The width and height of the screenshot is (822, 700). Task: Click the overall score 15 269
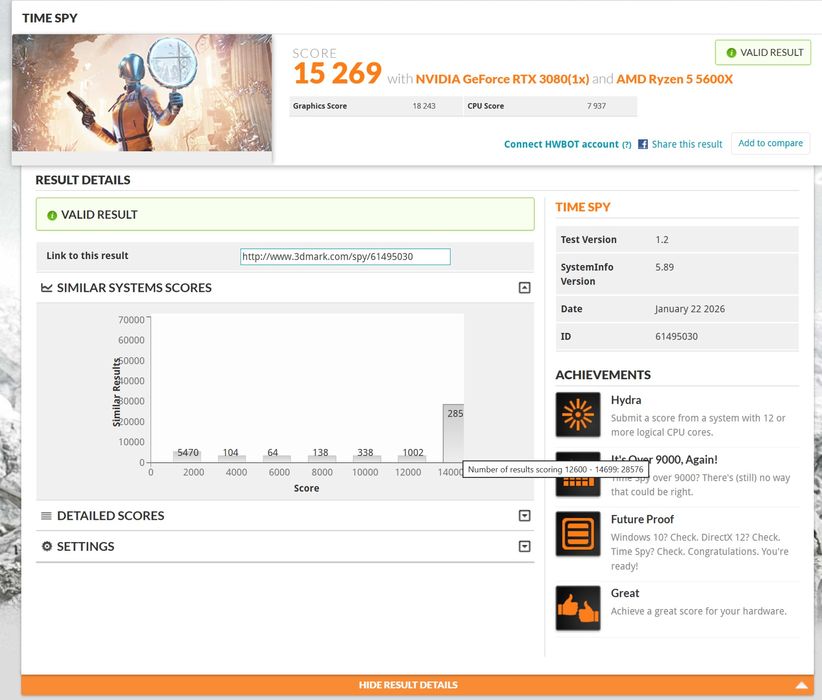click(x=338, y=73)
